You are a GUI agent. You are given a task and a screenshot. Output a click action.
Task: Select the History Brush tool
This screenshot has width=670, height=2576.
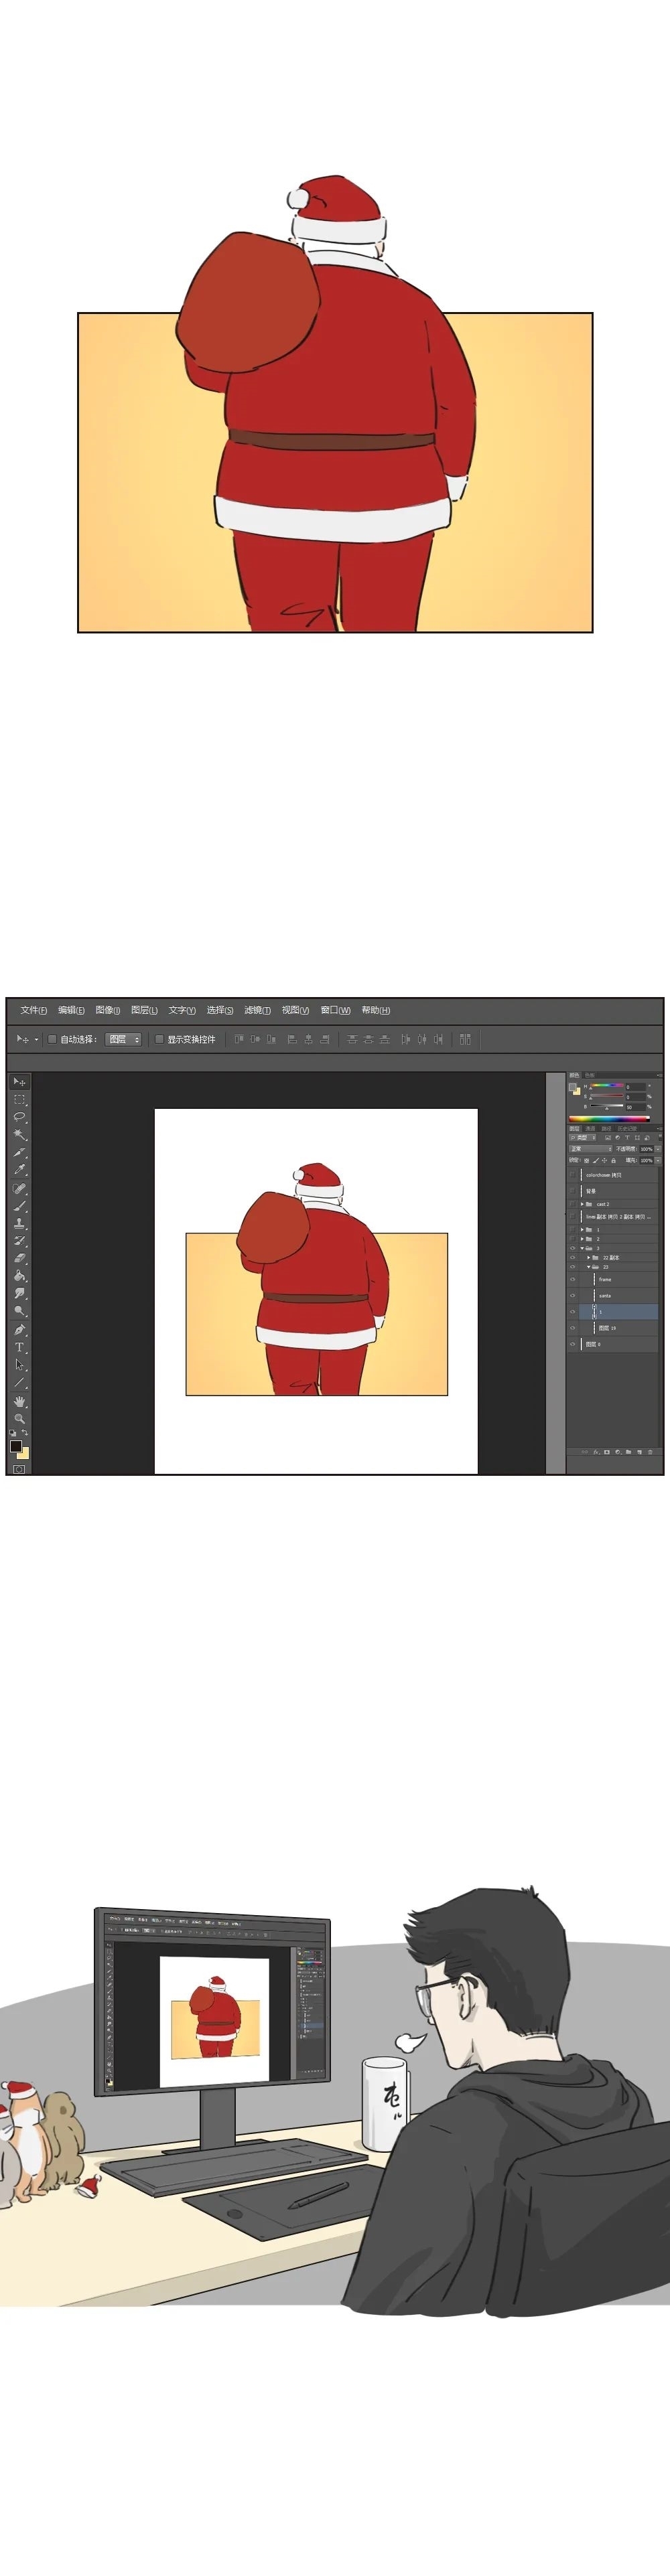[x=19, y=1241]
